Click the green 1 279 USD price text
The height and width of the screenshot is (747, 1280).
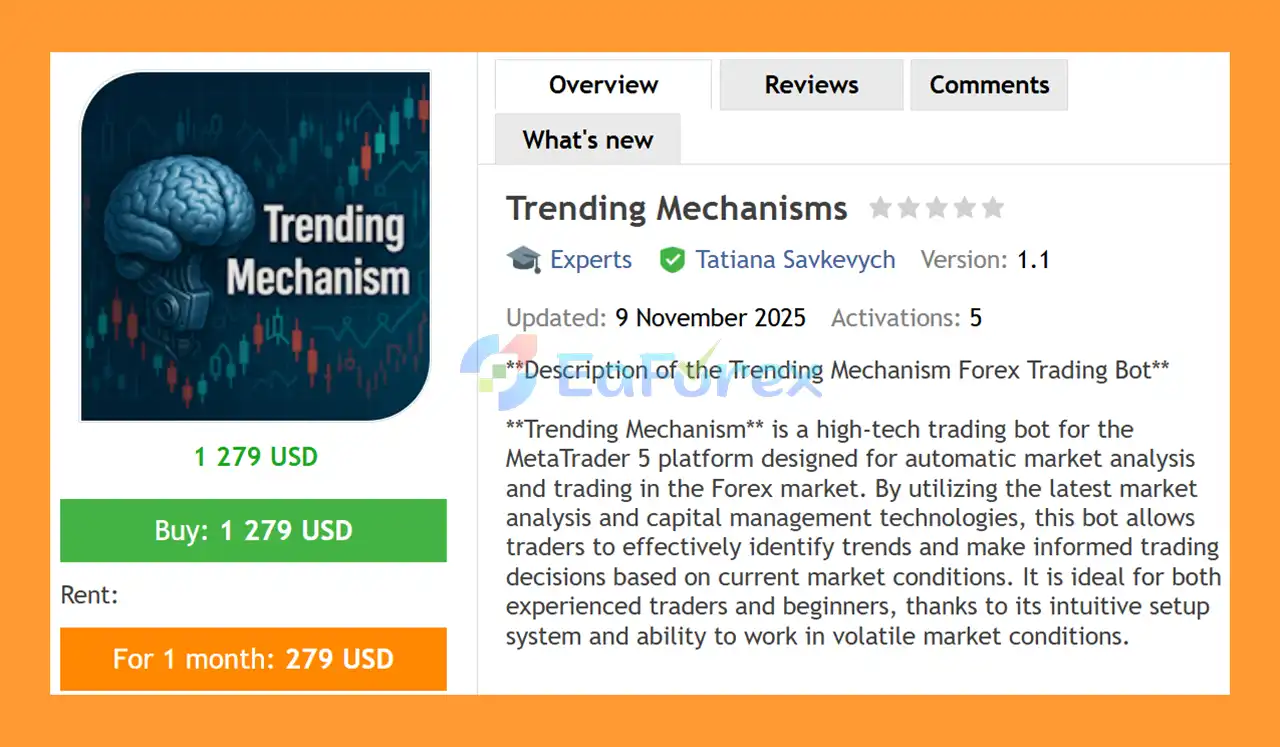point(256,457)
